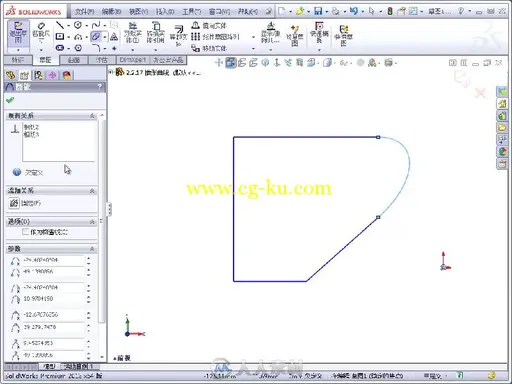Collapse the Options section

(x=92, y=222)
